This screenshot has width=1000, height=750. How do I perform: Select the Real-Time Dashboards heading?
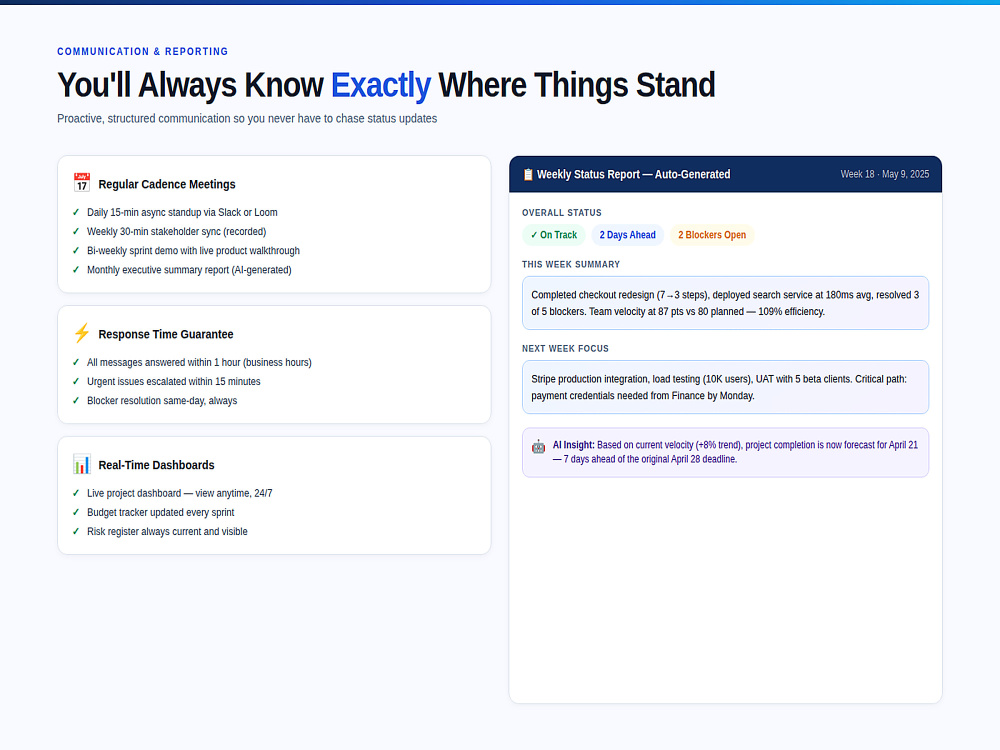click(x=156, y=465)
